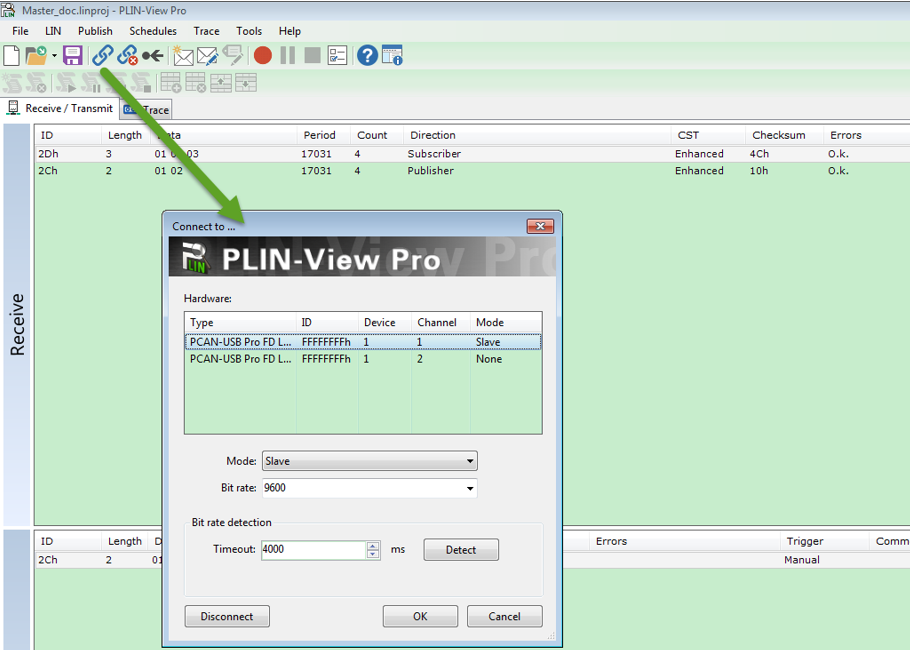The image size is (910, 650).
Task: Click the Timeout input field showing 4000
Action: click(x=314, y=550)
